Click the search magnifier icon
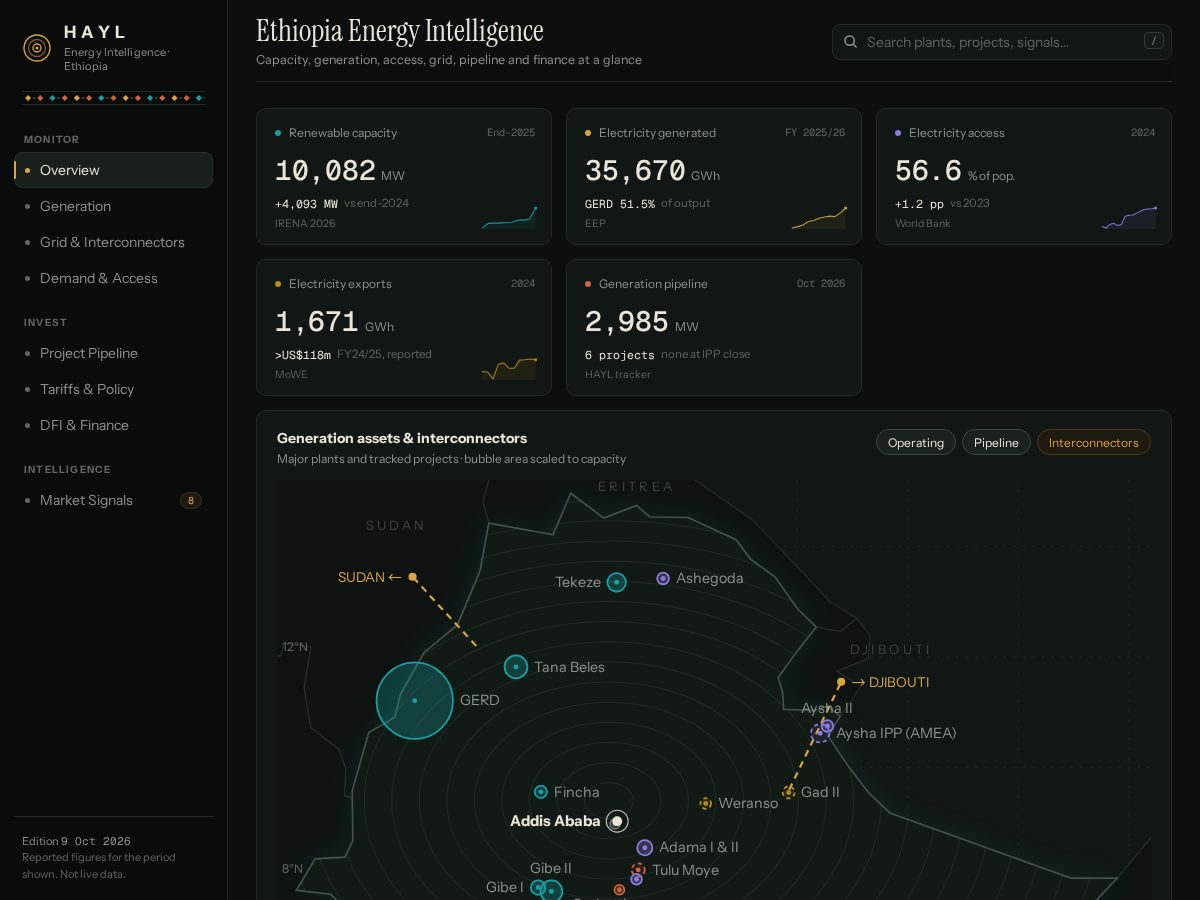This screenshot has width=1200, height=900. 851,42
